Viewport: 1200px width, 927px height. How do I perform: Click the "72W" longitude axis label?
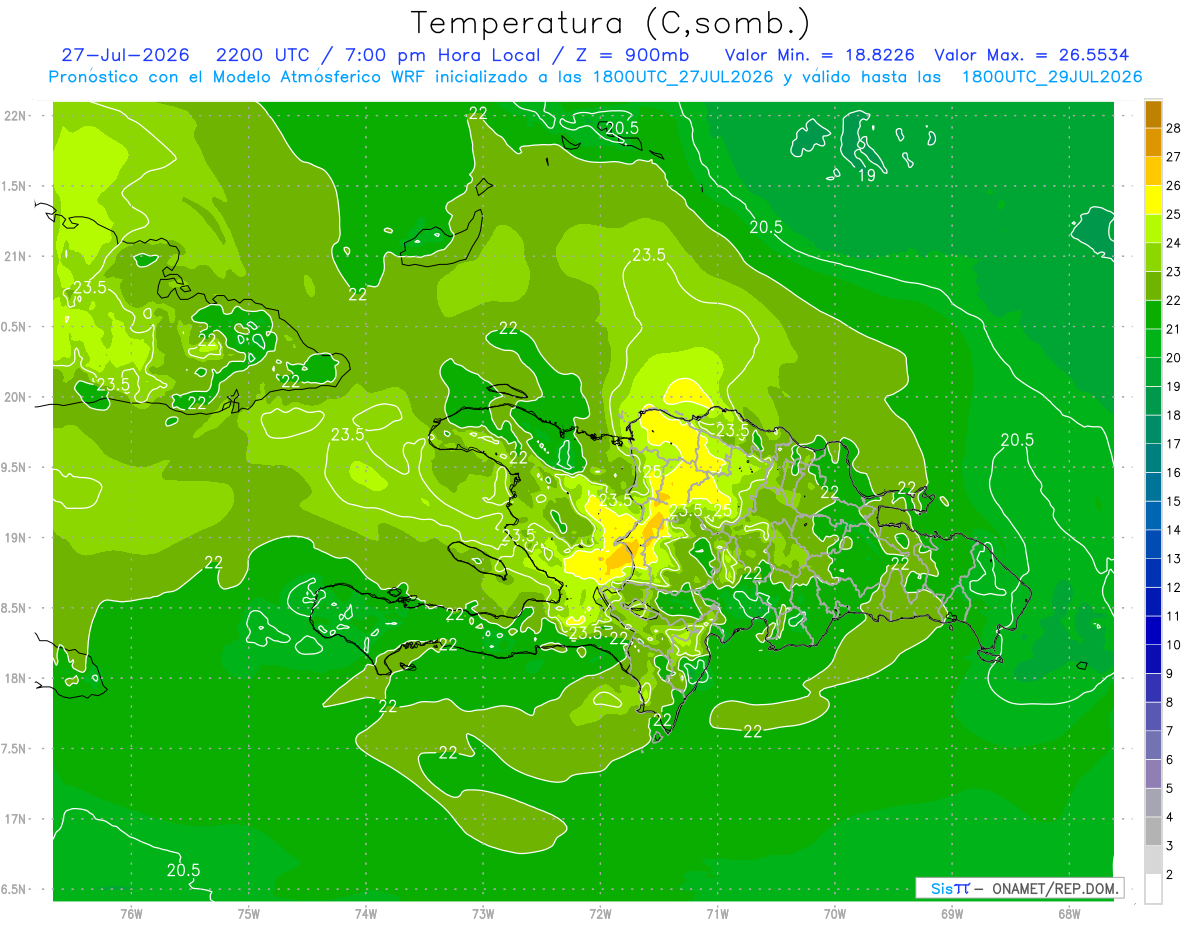click(600, 913)
